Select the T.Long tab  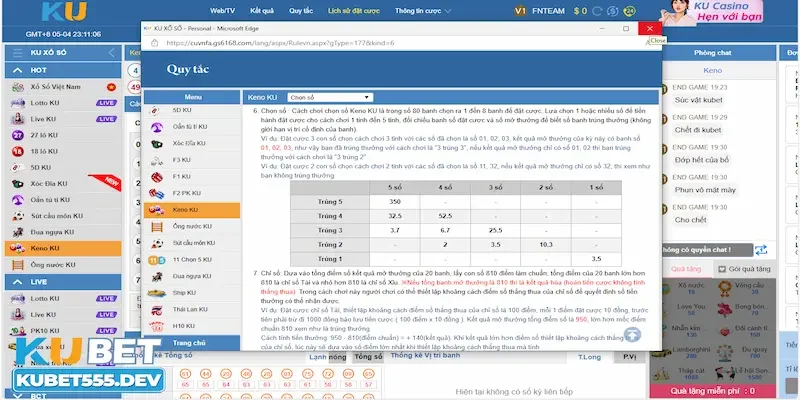589,357
